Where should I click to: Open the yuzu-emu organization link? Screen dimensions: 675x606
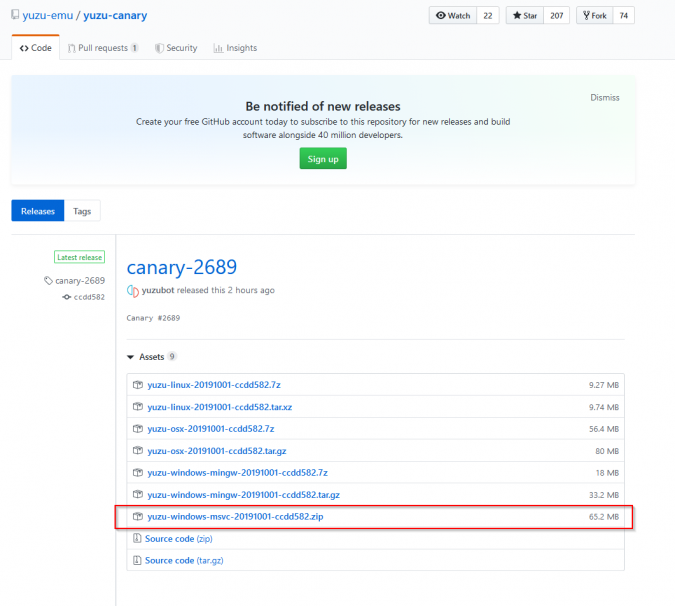pyautogui.click(x=48, y=15)
